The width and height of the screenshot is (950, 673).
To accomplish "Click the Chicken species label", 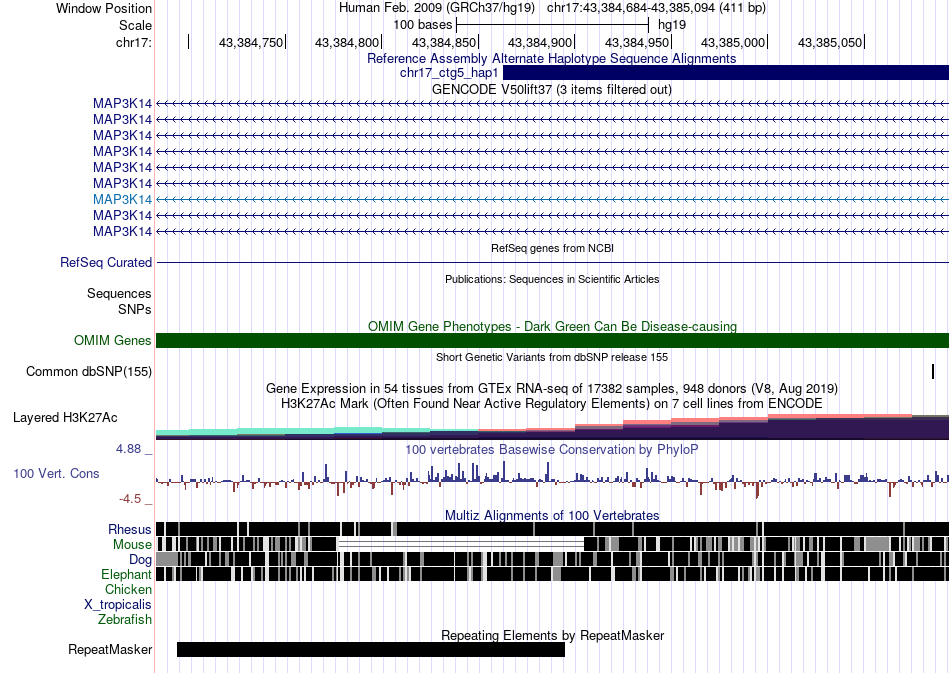I will pyautogui.click(x=128, y=589).
